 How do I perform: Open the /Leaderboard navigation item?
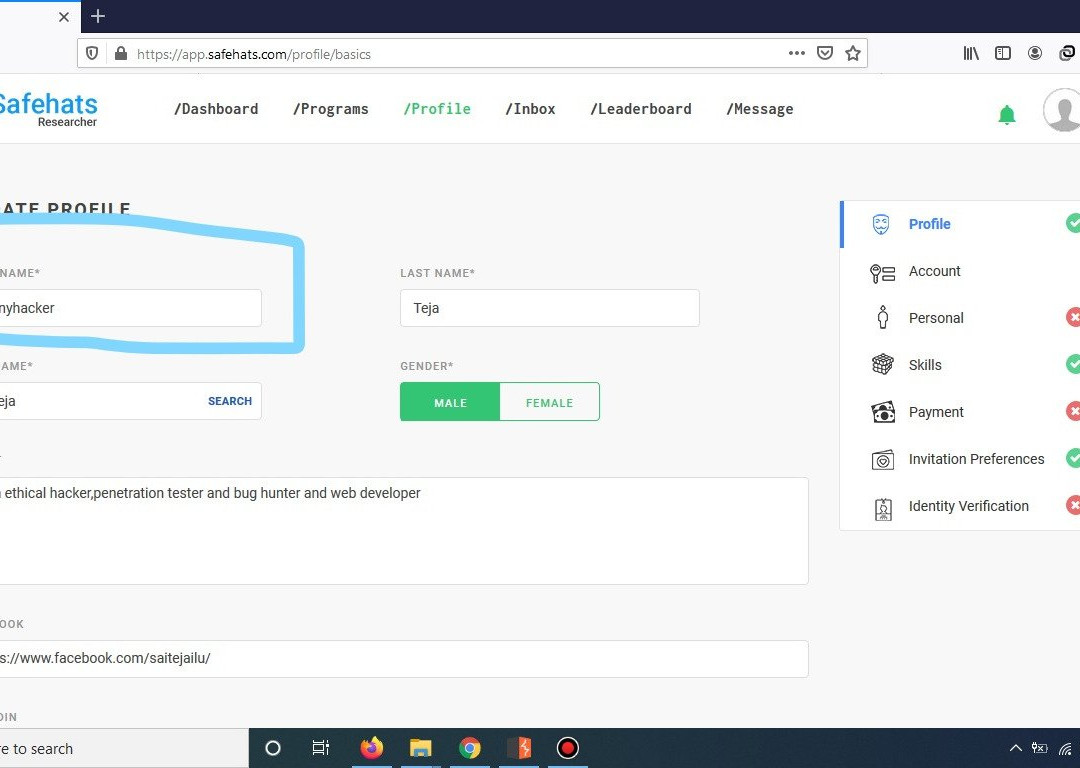(640, 109)
